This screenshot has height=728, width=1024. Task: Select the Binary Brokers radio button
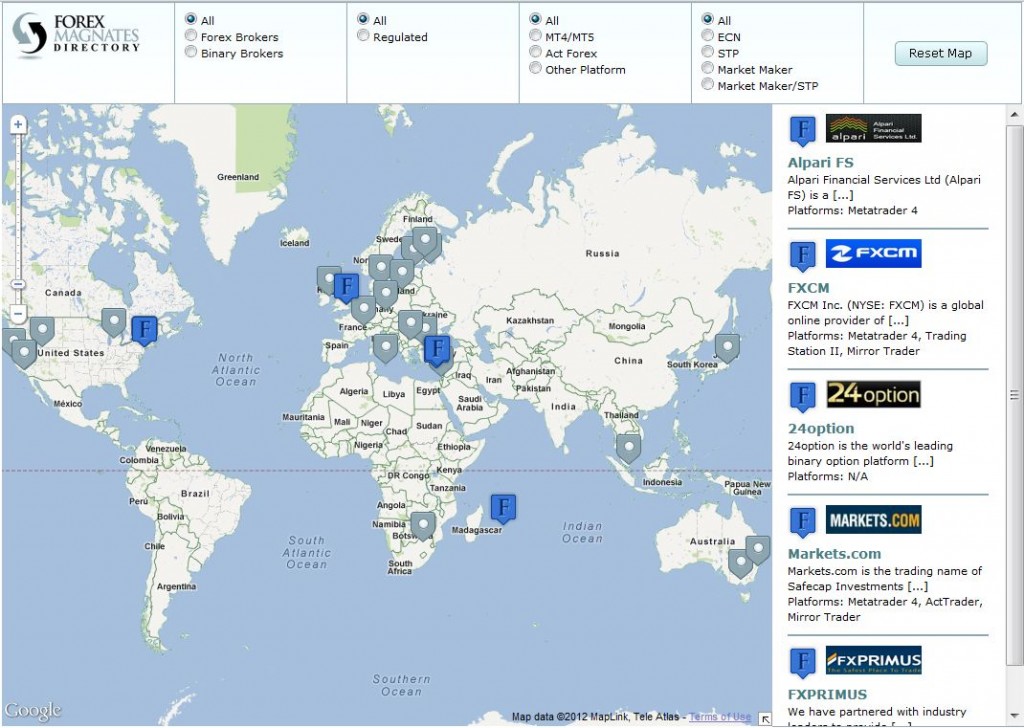pyautogui.click(x=192, y=53)
